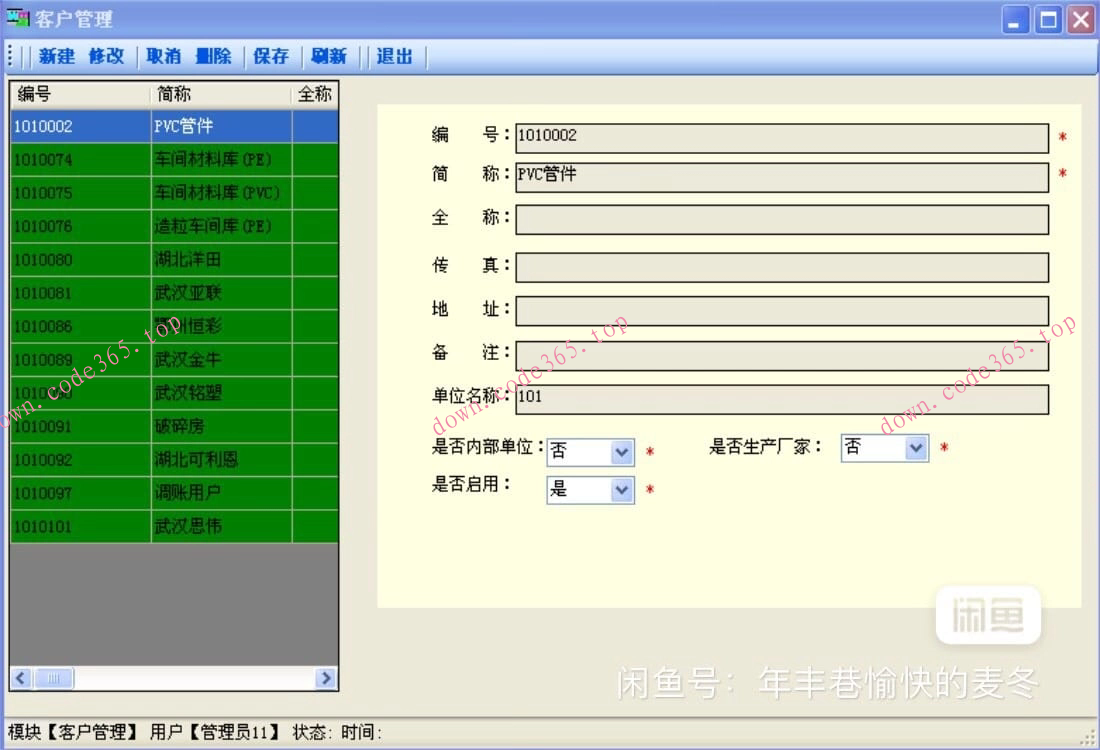Click 取消 in the toolbar

coord(163,57)
